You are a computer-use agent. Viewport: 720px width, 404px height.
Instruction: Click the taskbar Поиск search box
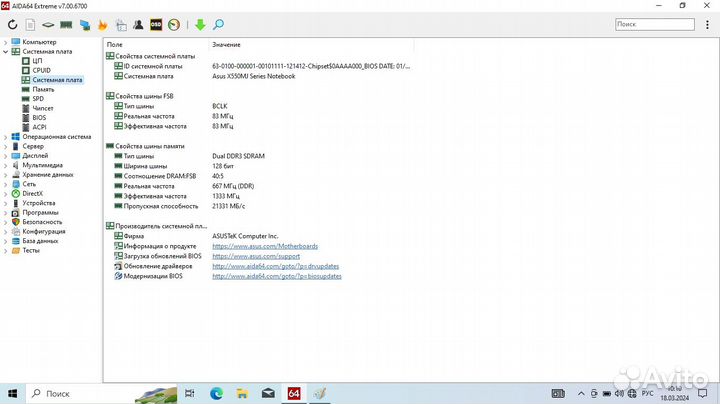101,393
